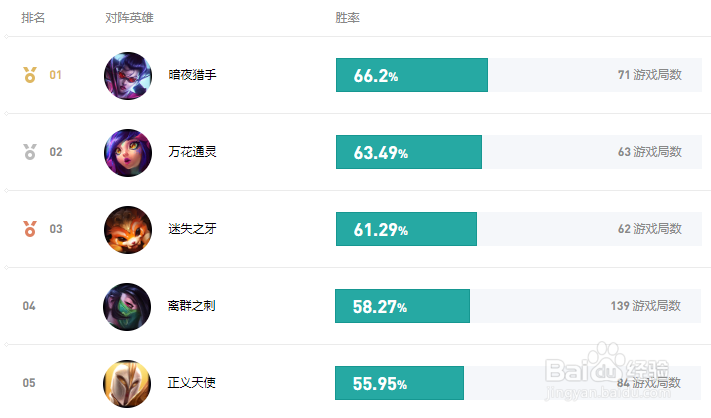The image size is (711, 418).
Task: Click the 离群之刺 champion name
Action: coord(191,306)
